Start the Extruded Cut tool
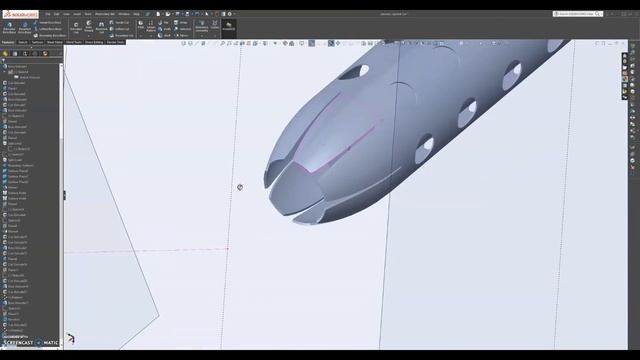Image resolution: width=640 pixels, height=360 pixels. pyautogui.click(x=76, y=27)
